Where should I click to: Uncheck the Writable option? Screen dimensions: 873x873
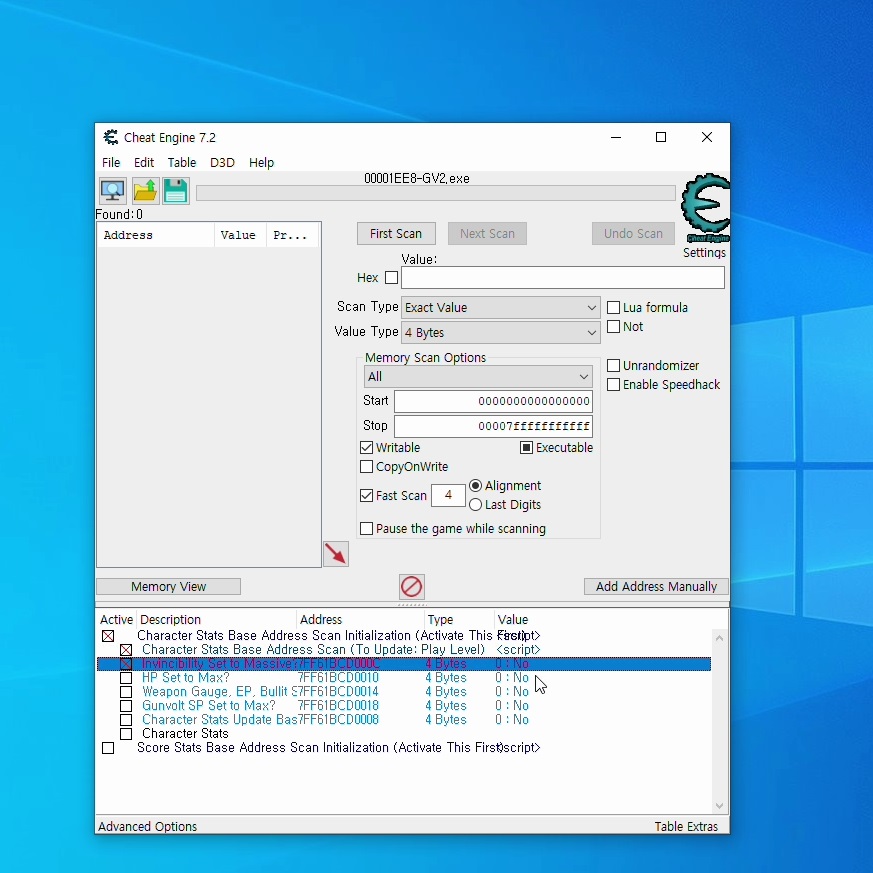pos(366,448)
